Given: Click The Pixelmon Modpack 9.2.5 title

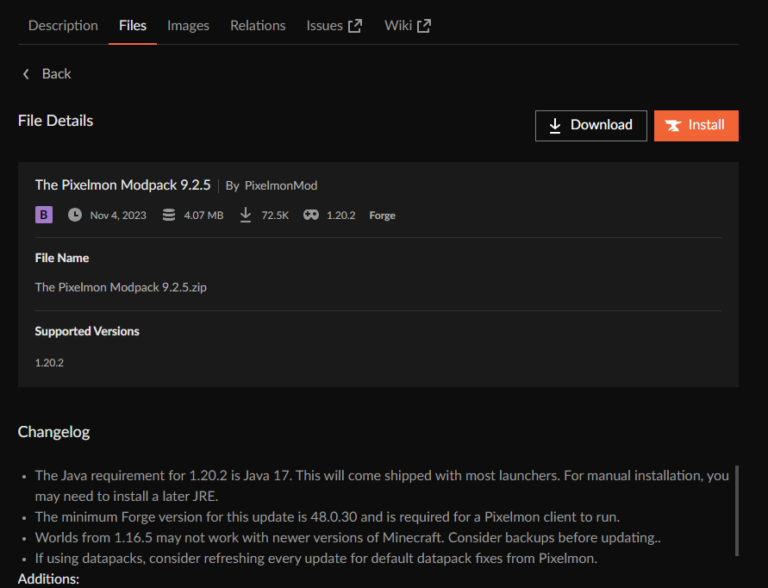Looking at the screenshot, I should [123, 185].
